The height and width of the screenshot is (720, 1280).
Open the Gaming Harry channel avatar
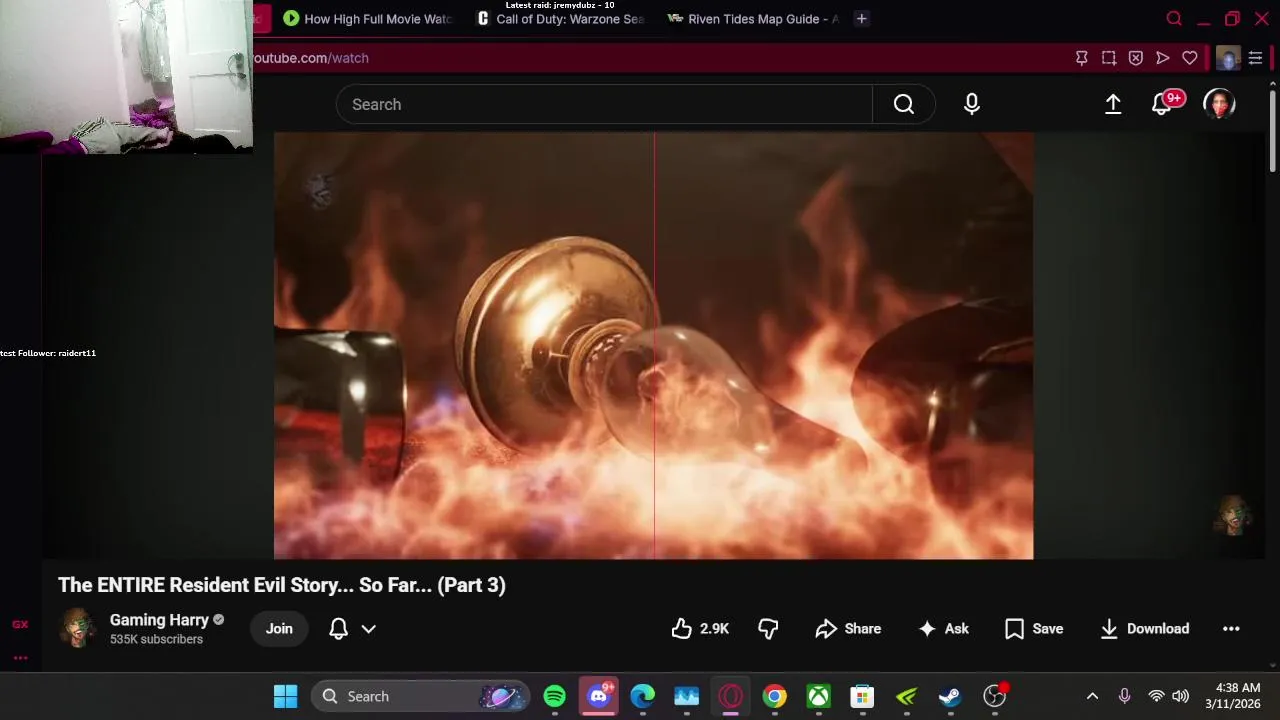77,628
